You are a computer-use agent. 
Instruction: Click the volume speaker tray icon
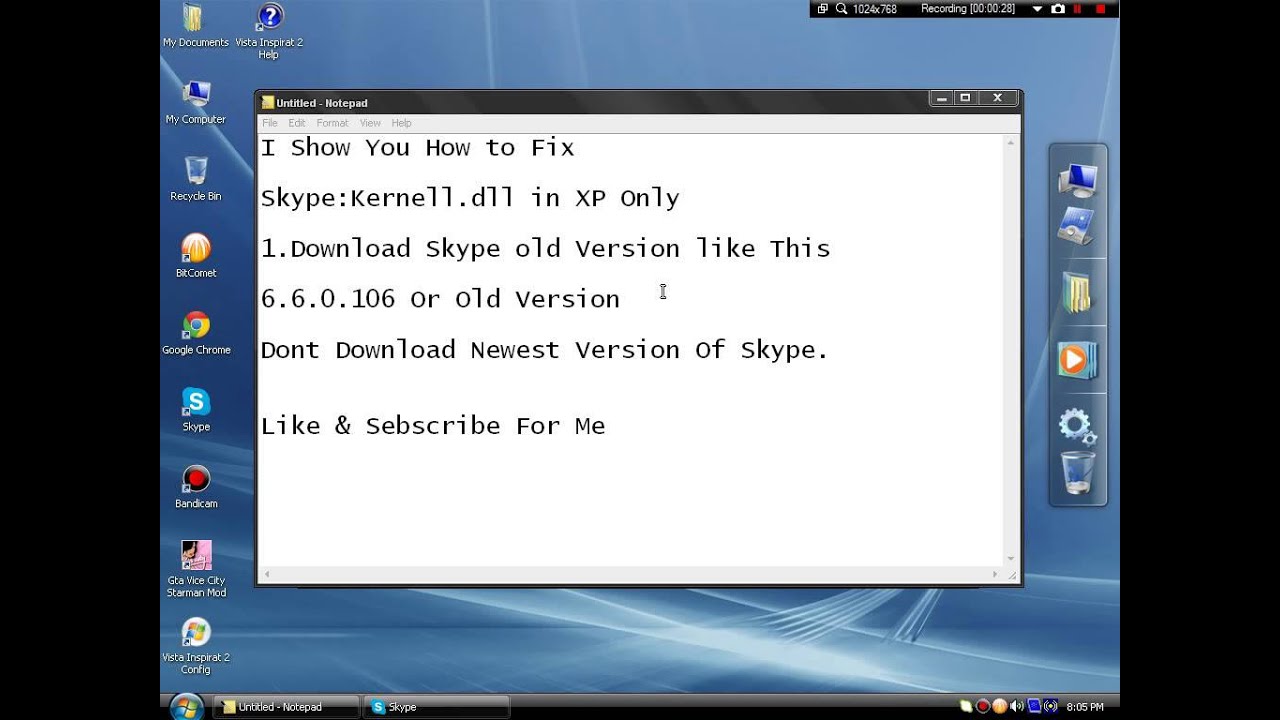(1017, 706)
